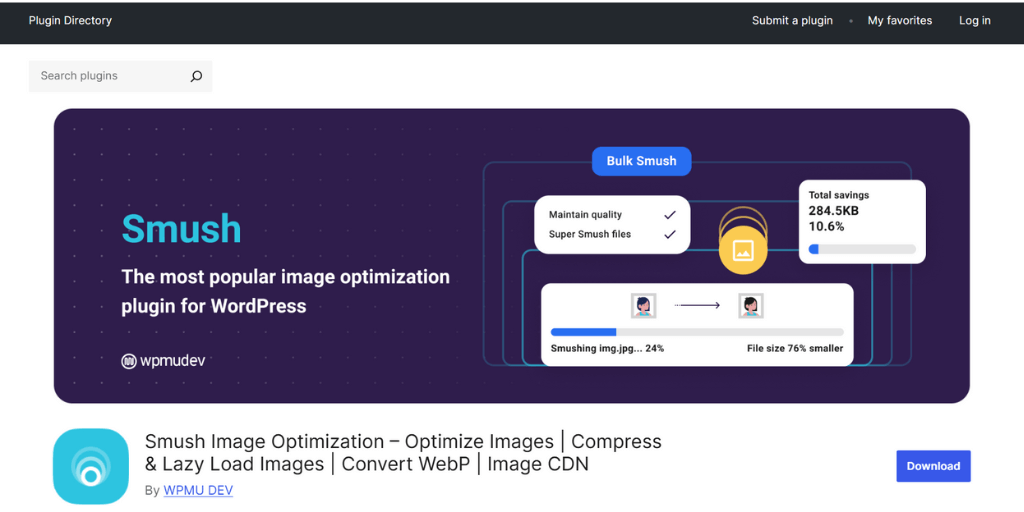Click the wpmudev logo in banner

[163, 360]
